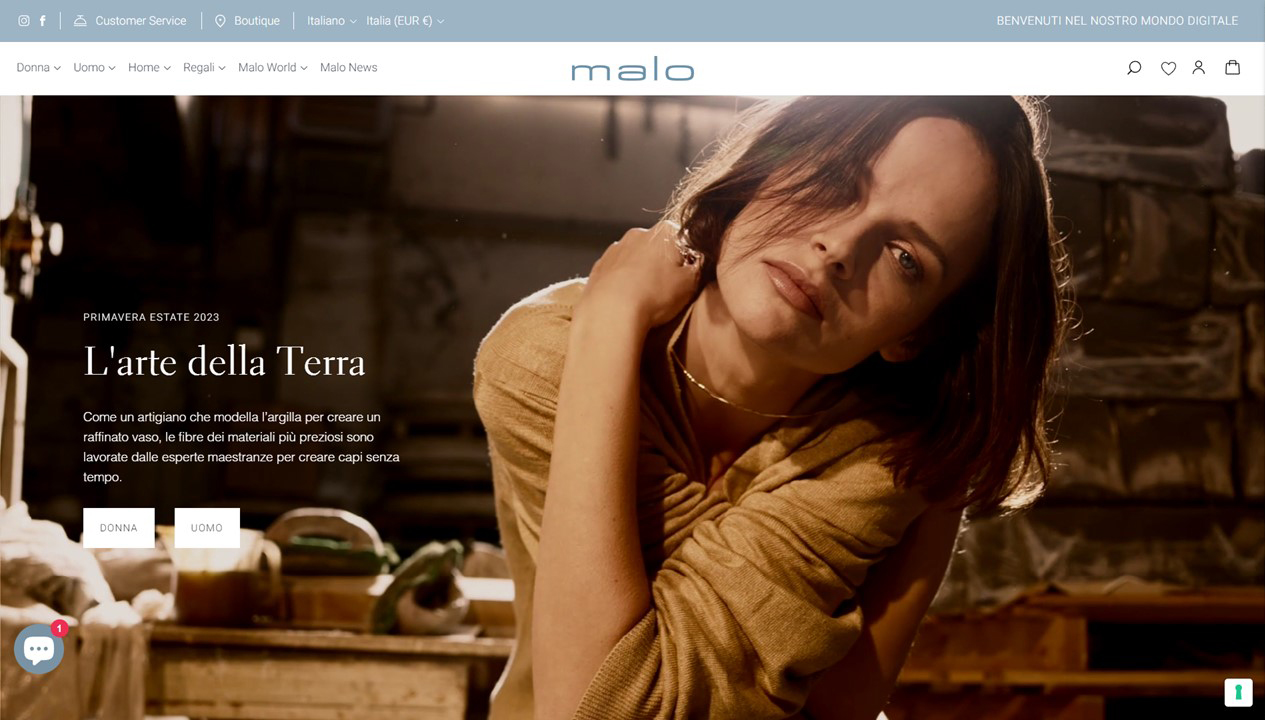Viewport: 1265px width, 720px height.
Task: Expand the Malo World menu
Action: click(273, 67)
